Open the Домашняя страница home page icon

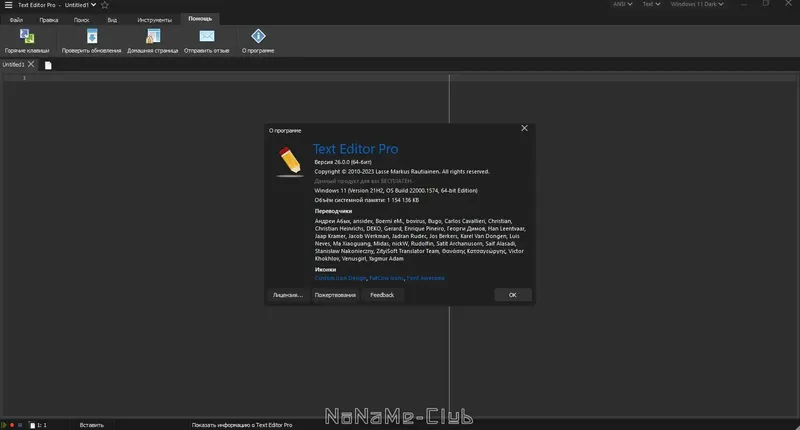pos(153,36)
